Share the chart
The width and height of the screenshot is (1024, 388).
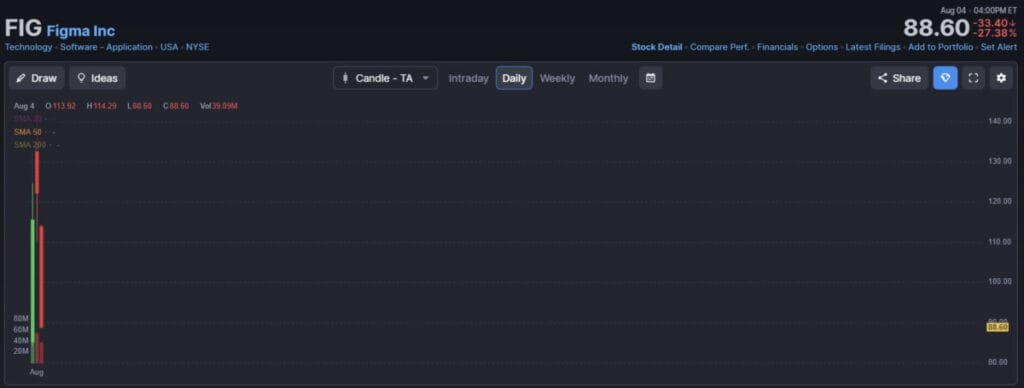point(899,78)
